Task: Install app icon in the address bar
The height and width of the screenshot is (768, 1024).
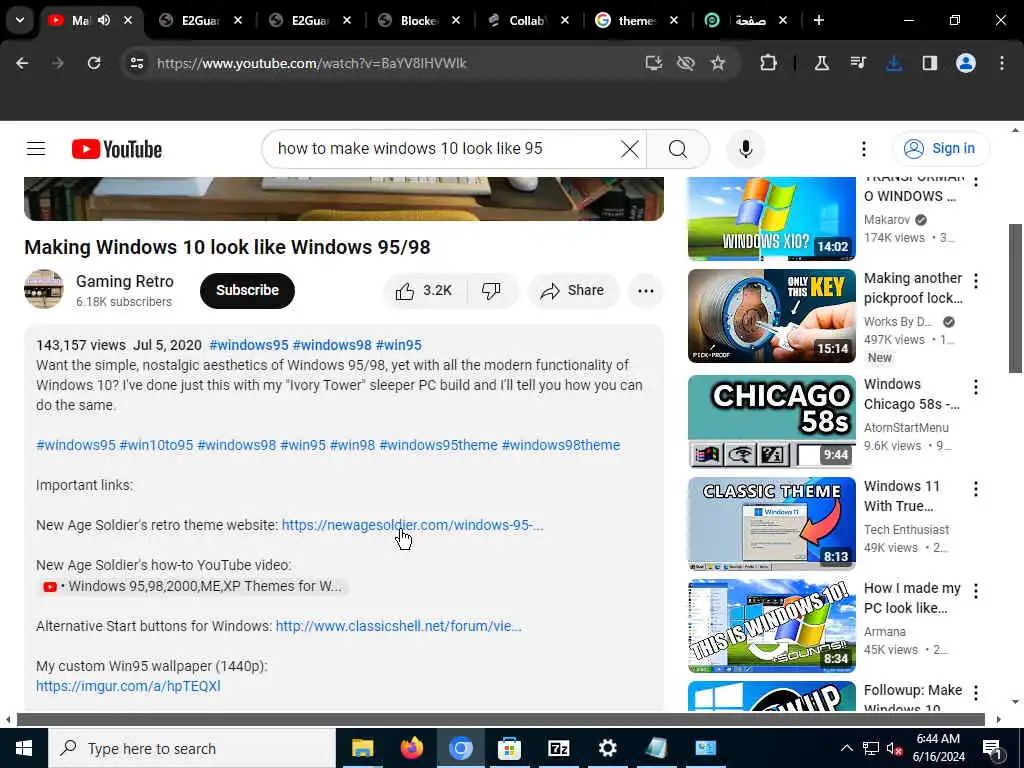Action: [x=653, y=63]
